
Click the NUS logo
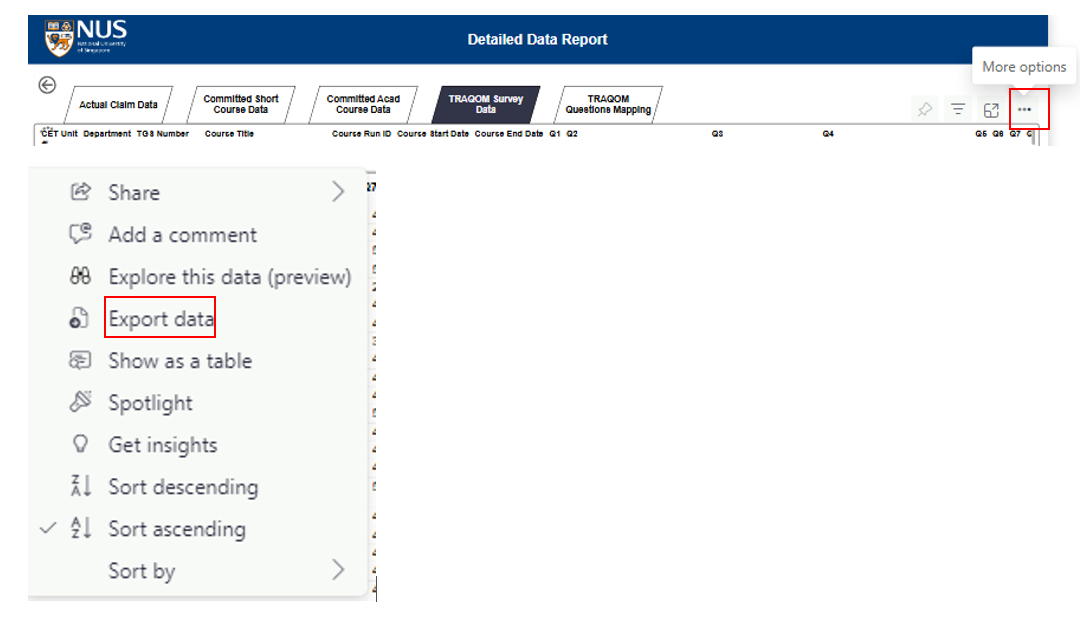86,39
